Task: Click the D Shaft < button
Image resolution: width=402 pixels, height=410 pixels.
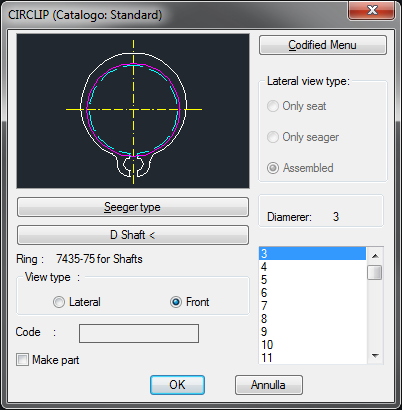Action: click(133, 235)
